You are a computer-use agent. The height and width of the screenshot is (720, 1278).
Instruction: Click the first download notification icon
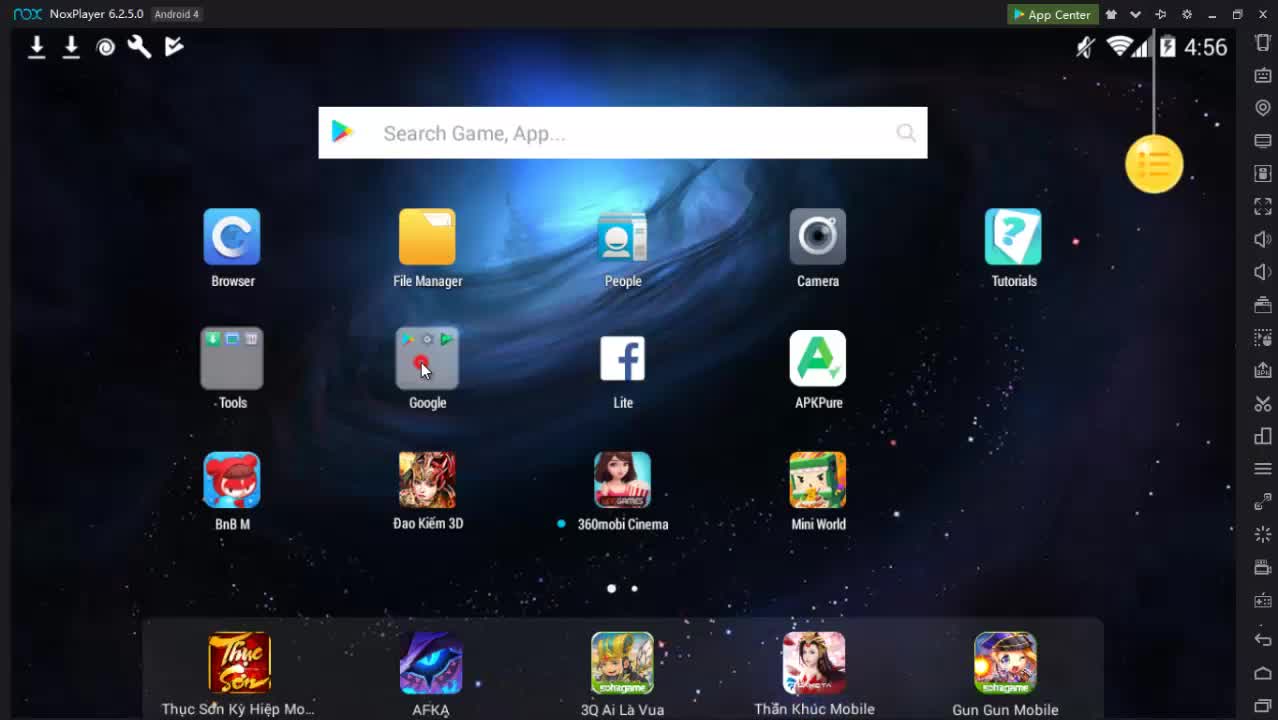[x=37, y=47]
